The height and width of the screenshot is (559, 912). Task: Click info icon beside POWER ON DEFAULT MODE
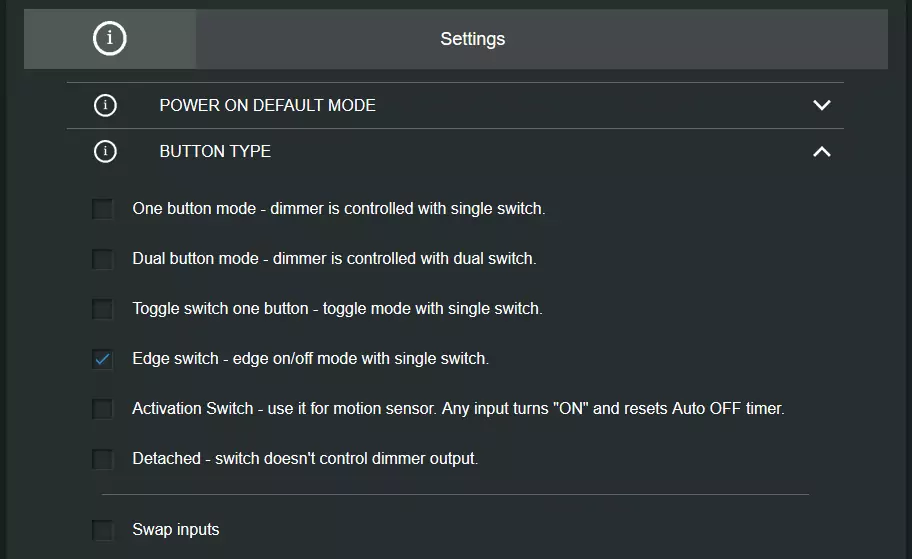click(x=105, y=105)
